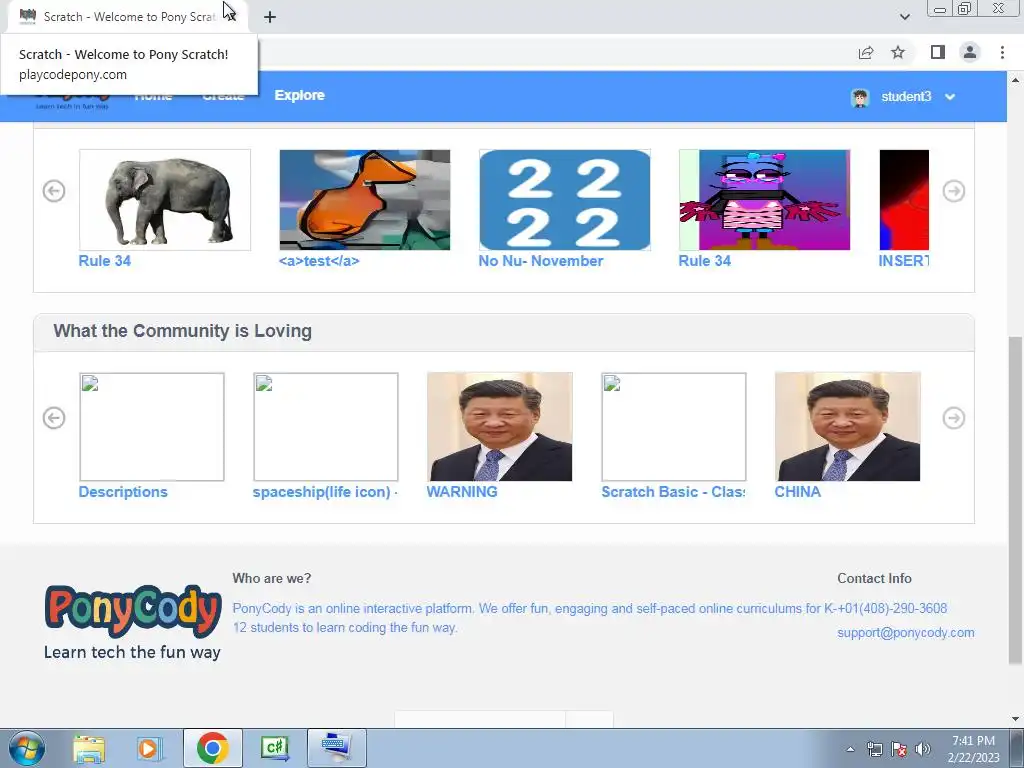
Task: Show hidden system tray icons
Action: tap(850, 749)
